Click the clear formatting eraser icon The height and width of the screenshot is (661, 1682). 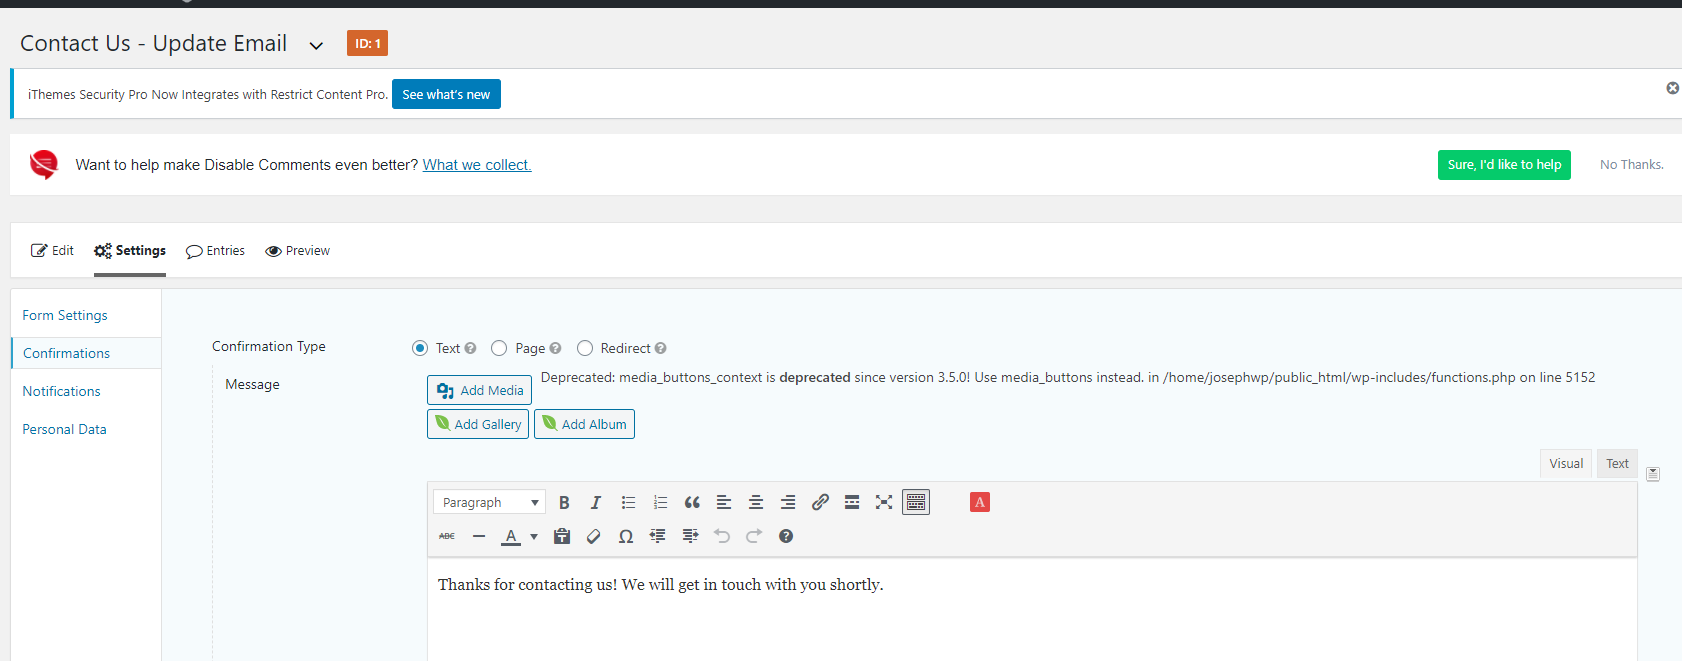[594, 537]
